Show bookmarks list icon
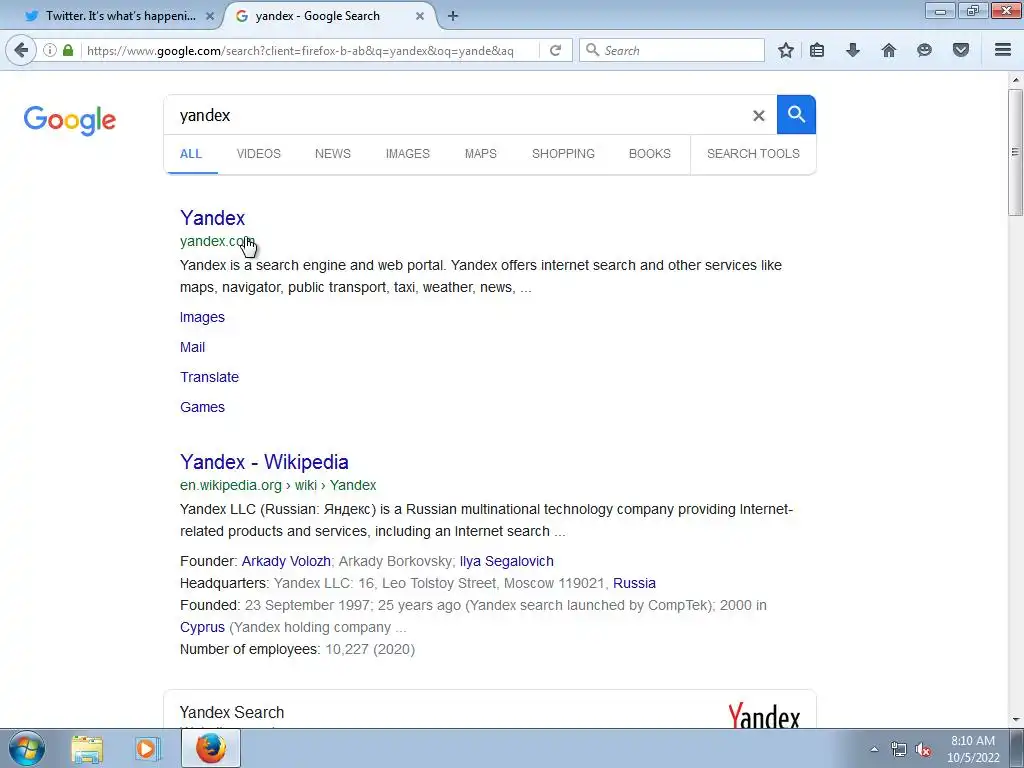The width and height of the screenshot is (1024, 768). pos(817,50)
